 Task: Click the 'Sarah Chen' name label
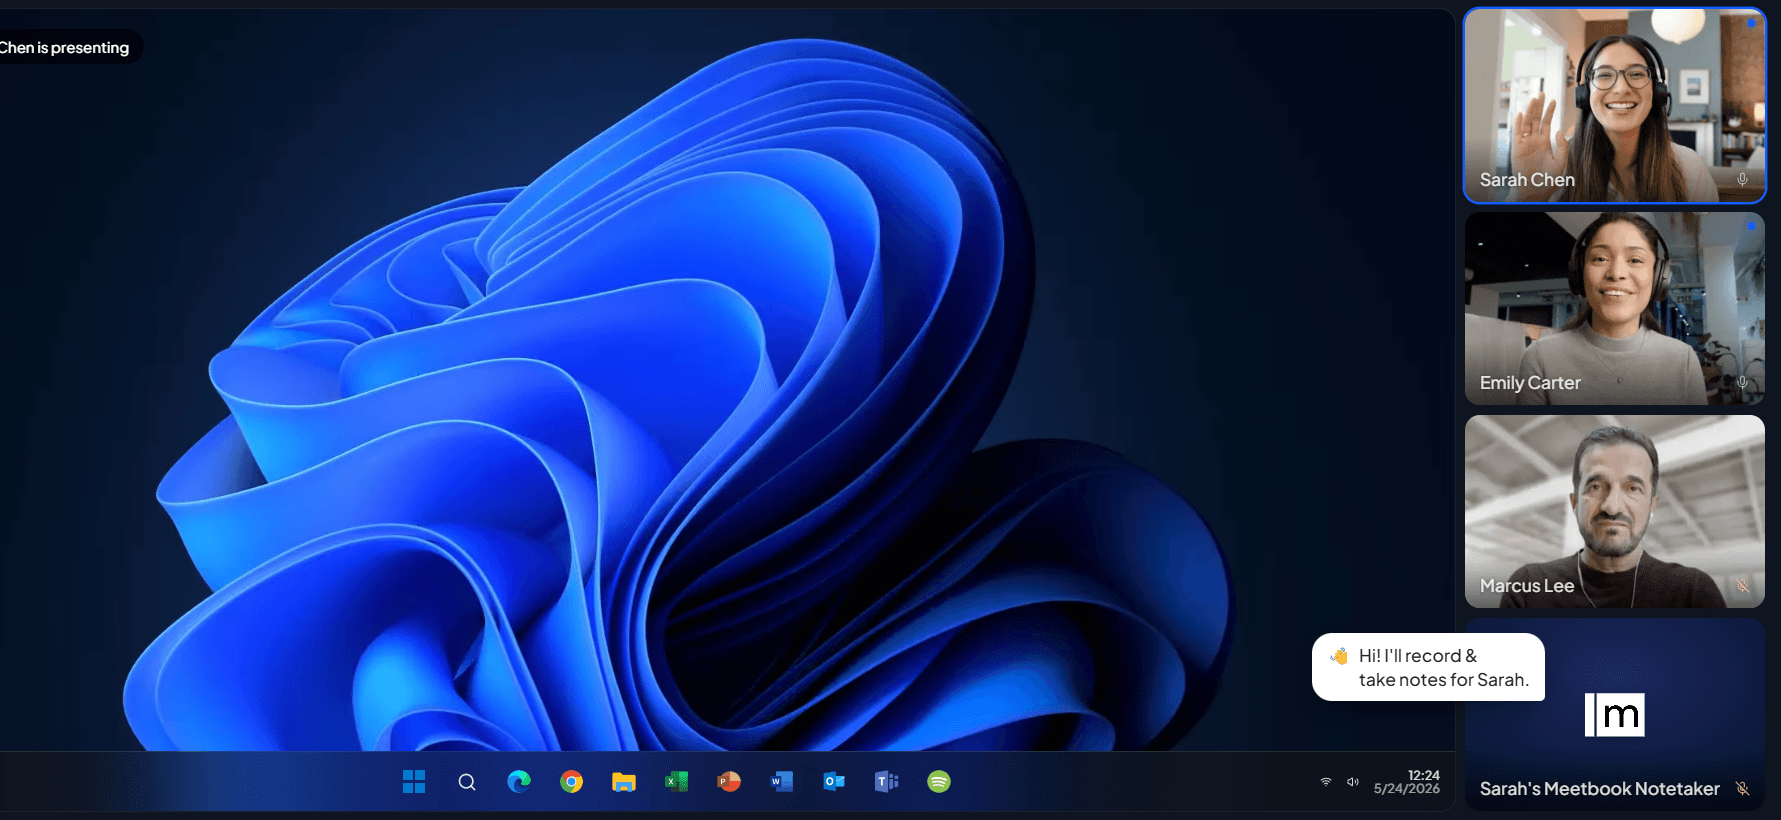pos(1527,180)
